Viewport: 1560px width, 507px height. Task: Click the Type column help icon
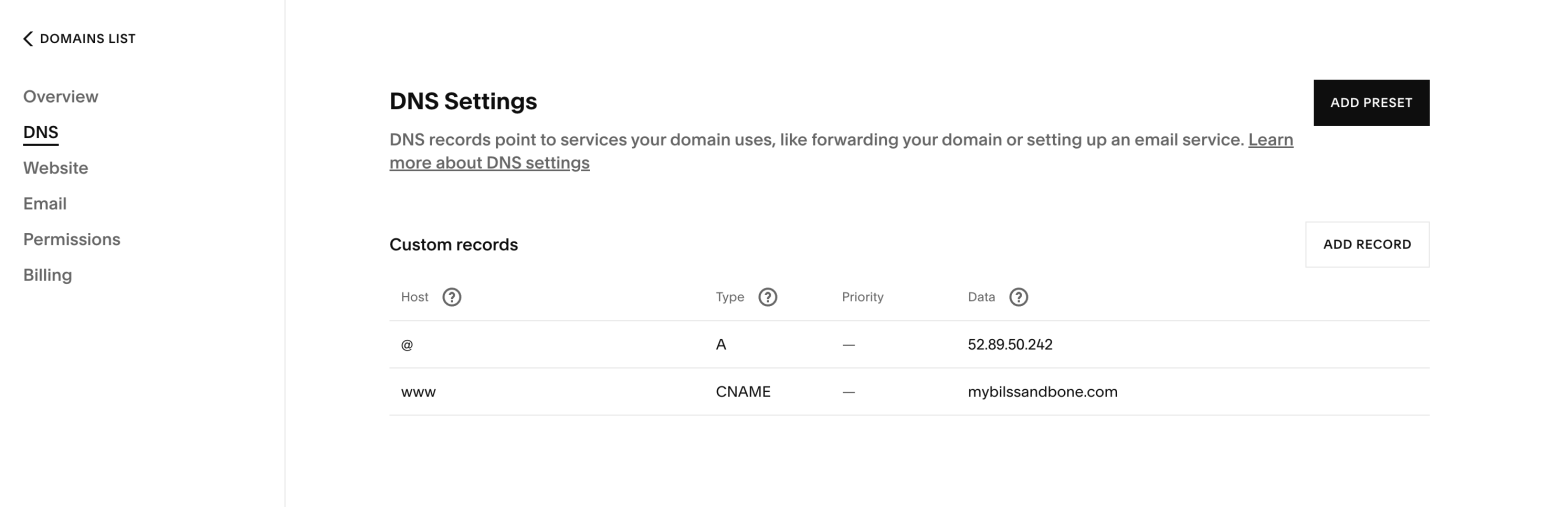[x=768, y=297]
